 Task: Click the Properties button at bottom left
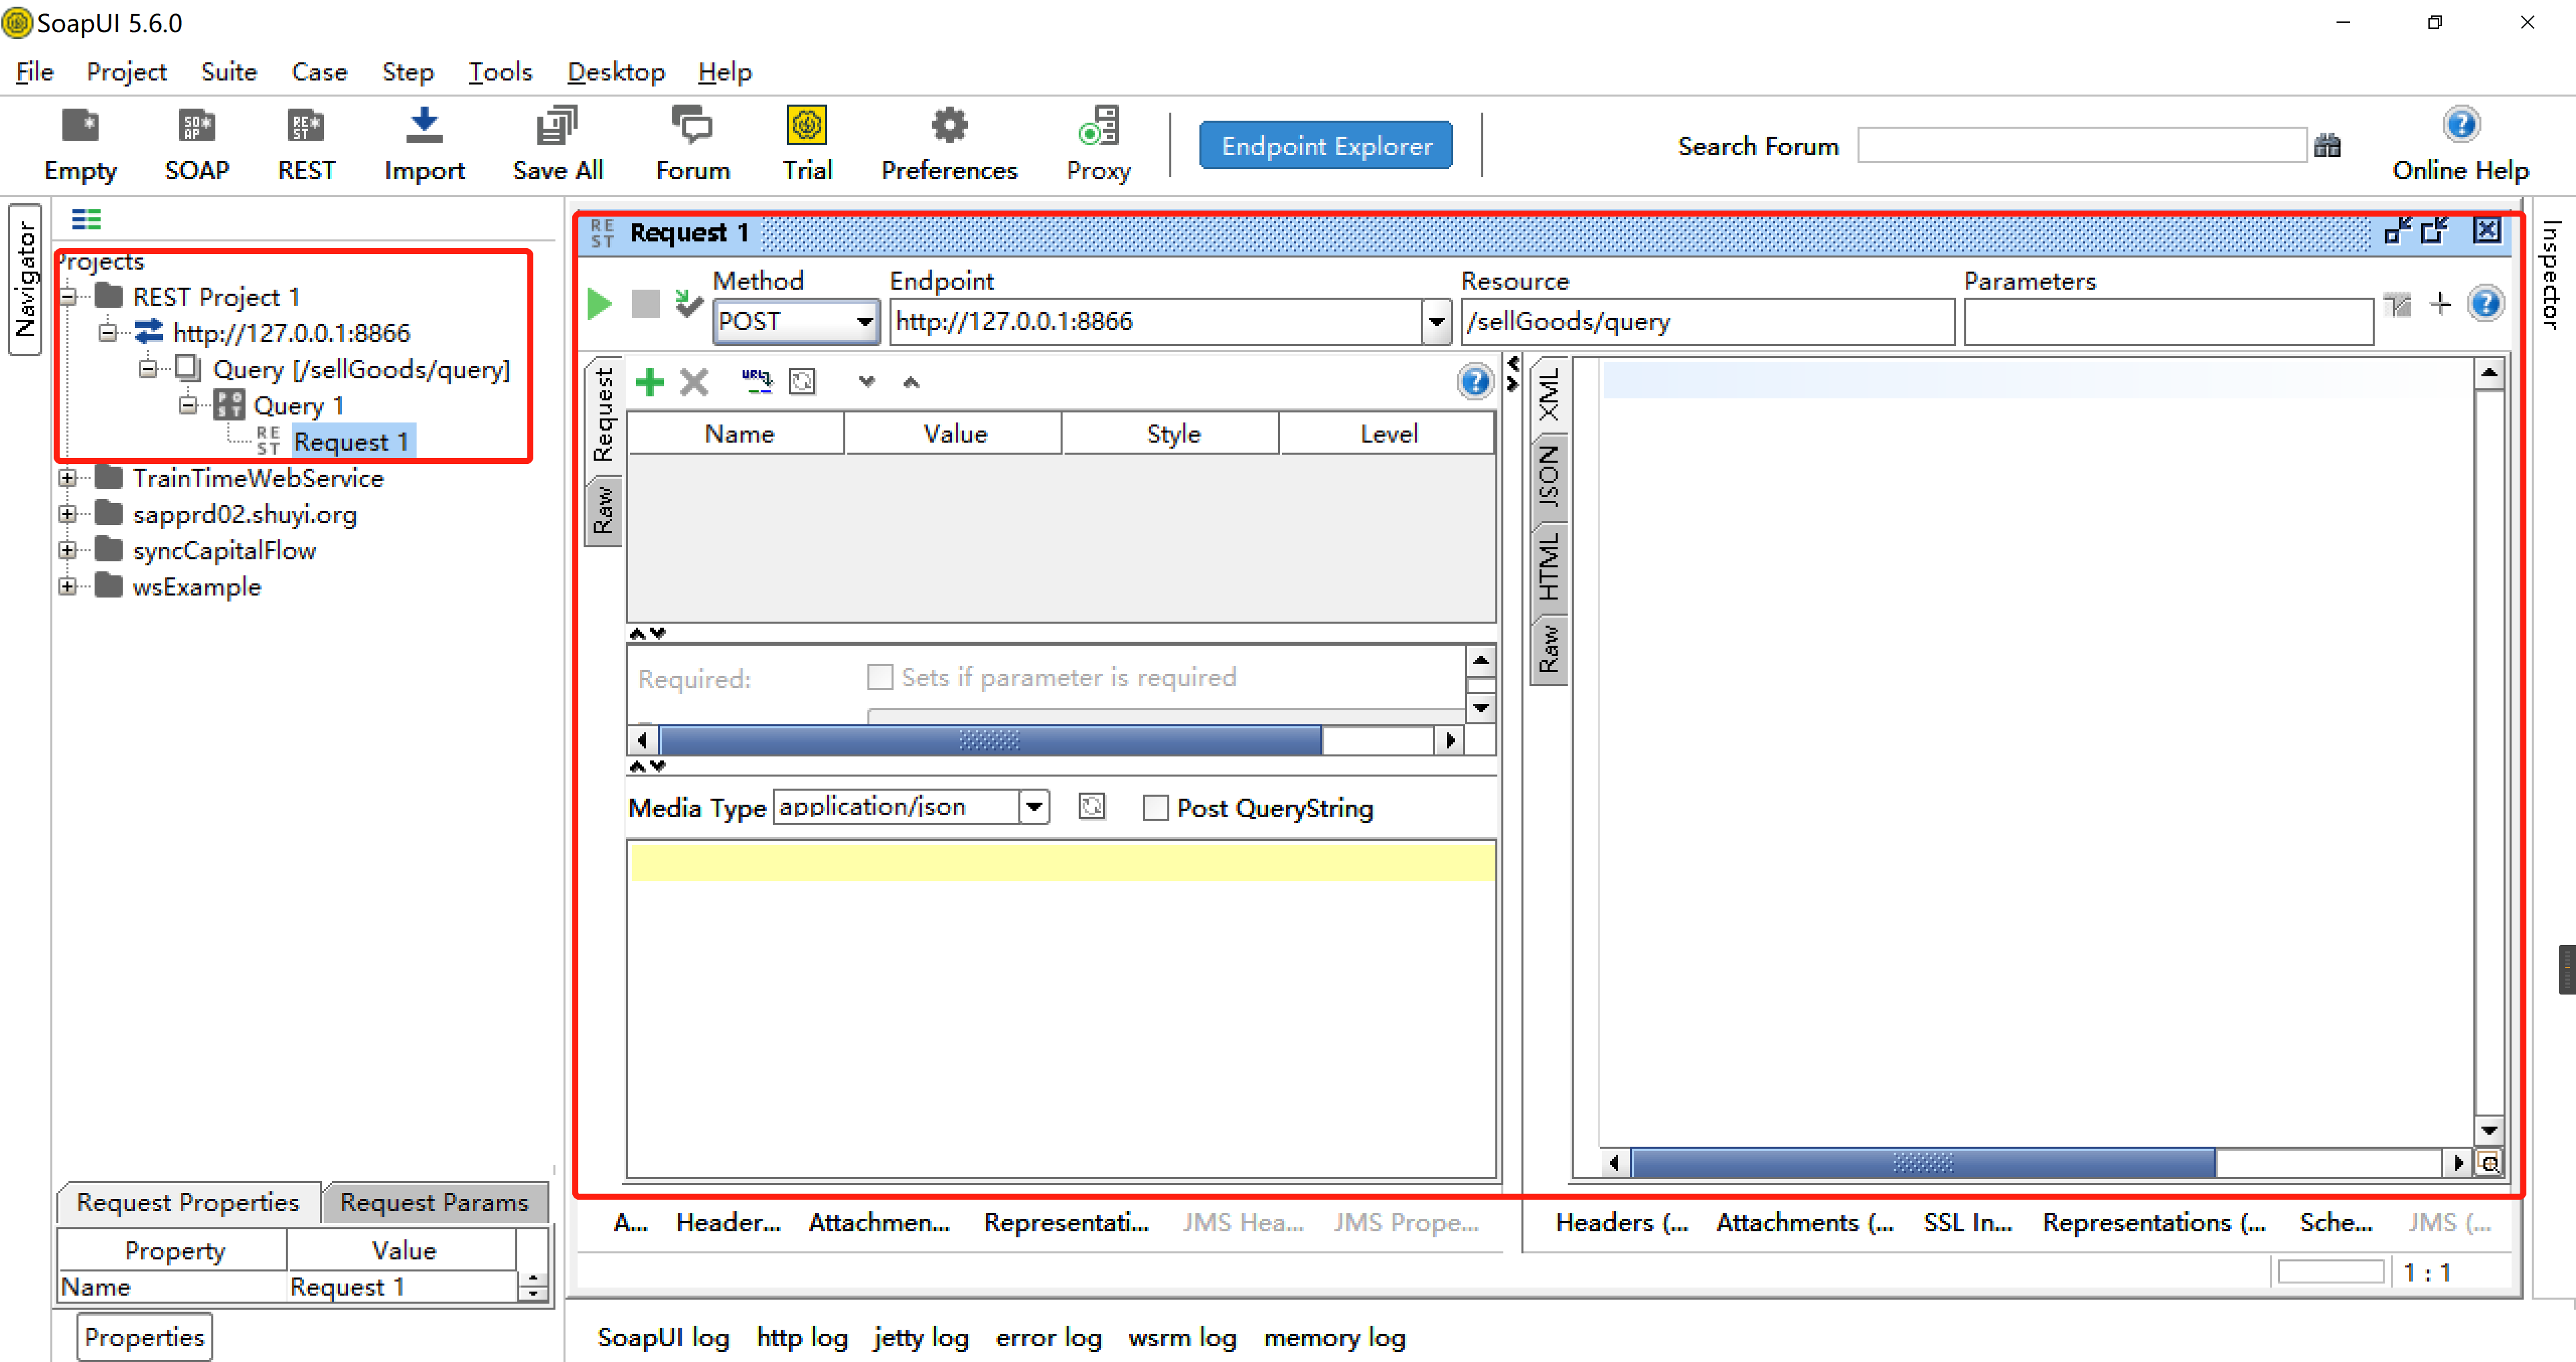point(144,1337)
